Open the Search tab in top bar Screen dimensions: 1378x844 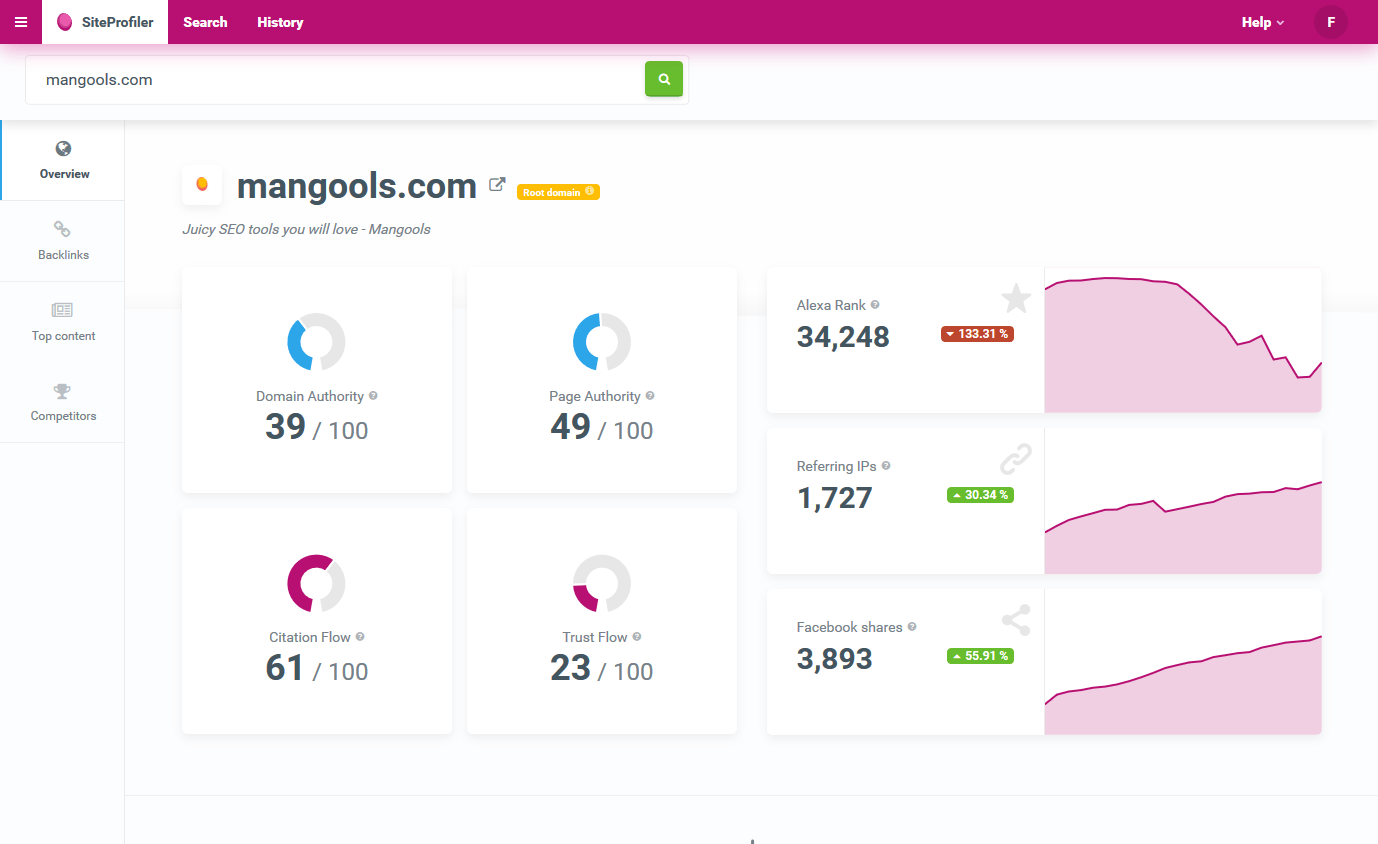pos(205,22)
